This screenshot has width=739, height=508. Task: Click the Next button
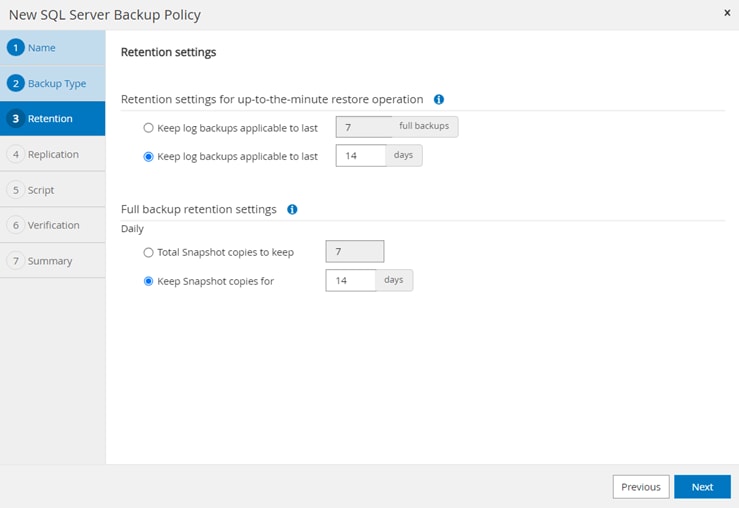point(702,487)
